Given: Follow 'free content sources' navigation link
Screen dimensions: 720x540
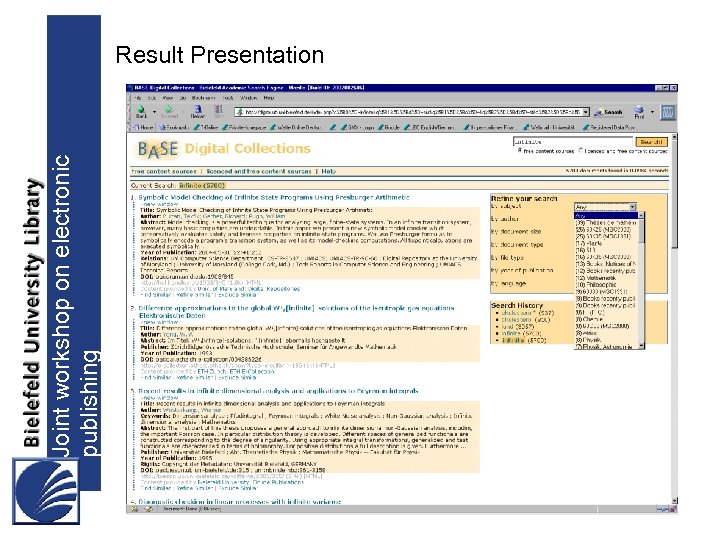Looking at the screenshot, I should click(x=164, y=171).
